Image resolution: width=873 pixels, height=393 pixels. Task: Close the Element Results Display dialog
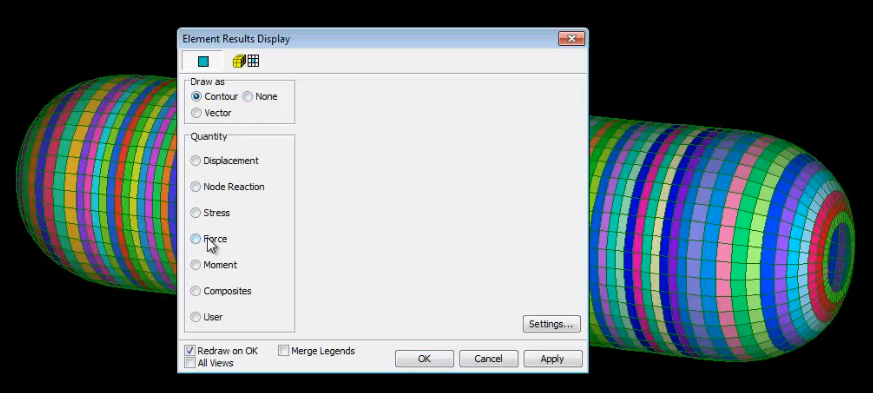click(571, 38)
